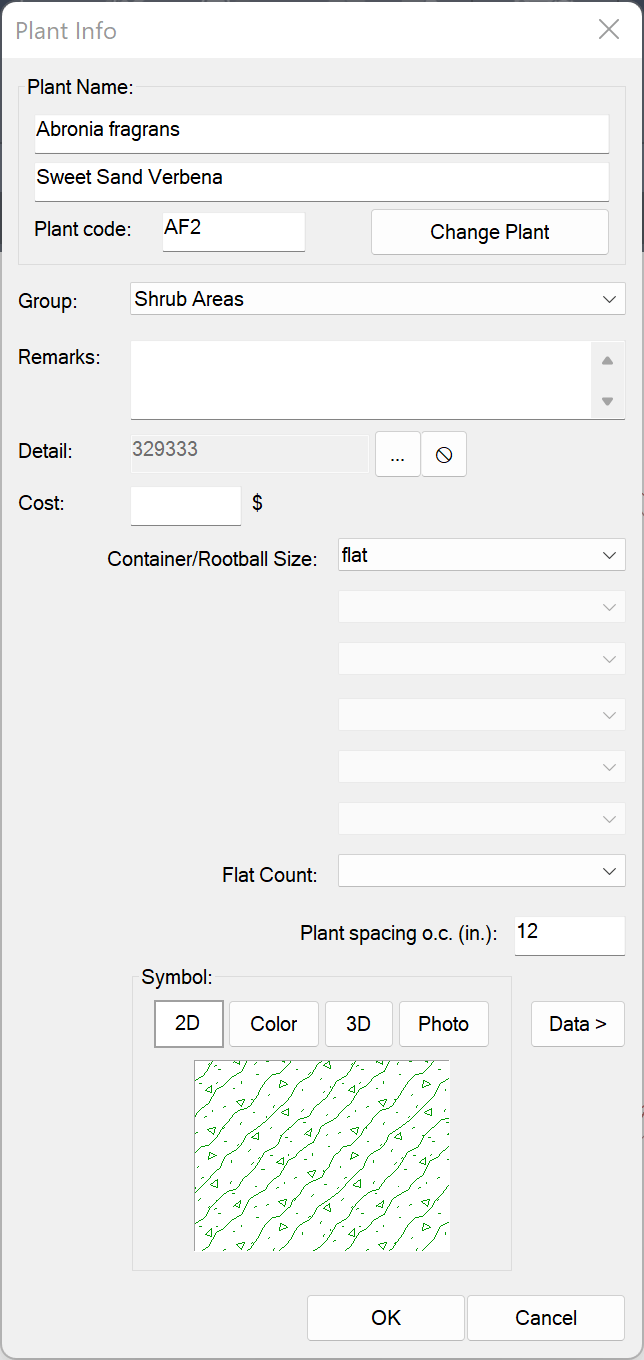Click the green hatch symbol preview
This screenshot has height=1360, width=644.
322,1155
